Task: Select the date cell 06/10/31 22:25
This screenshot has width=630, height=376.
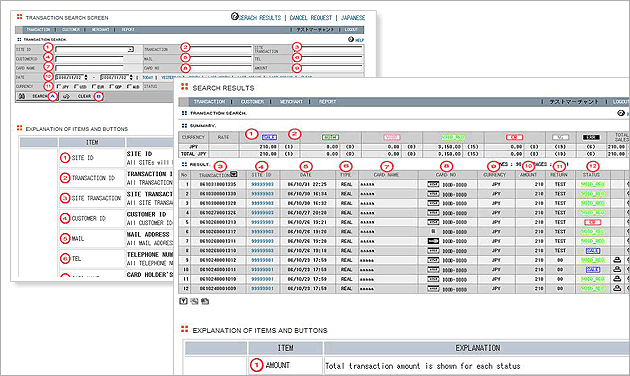Action: pyautogui.click(x=307, y=184)
